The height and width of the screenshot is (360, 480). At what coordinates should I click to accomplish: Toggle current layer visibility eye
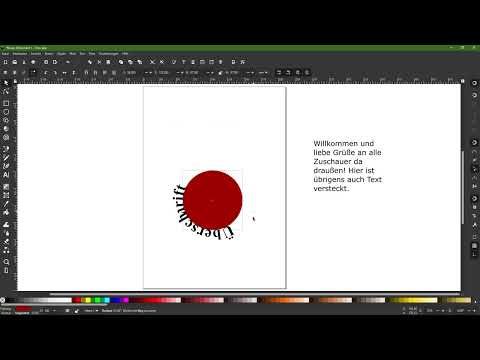(68, 311)
